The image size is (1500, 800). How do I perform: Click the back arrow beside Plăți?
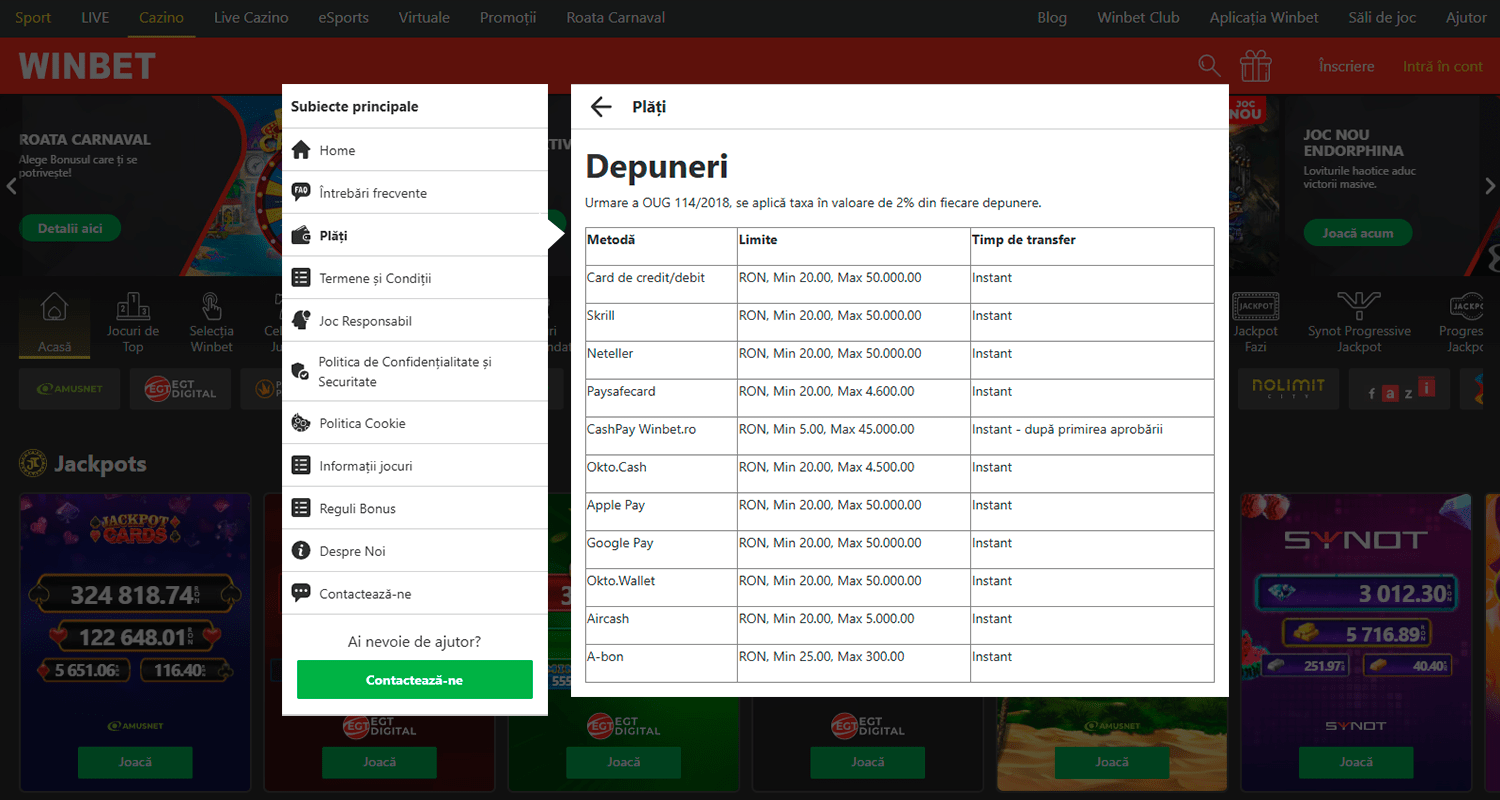(600, 107)
